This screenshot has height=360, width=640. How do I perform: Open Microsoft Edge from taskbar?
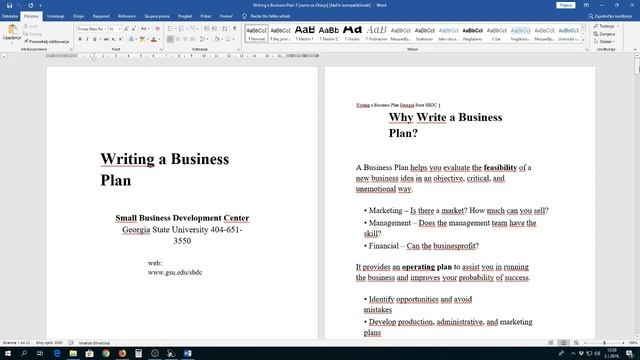(x=57, y=353)
